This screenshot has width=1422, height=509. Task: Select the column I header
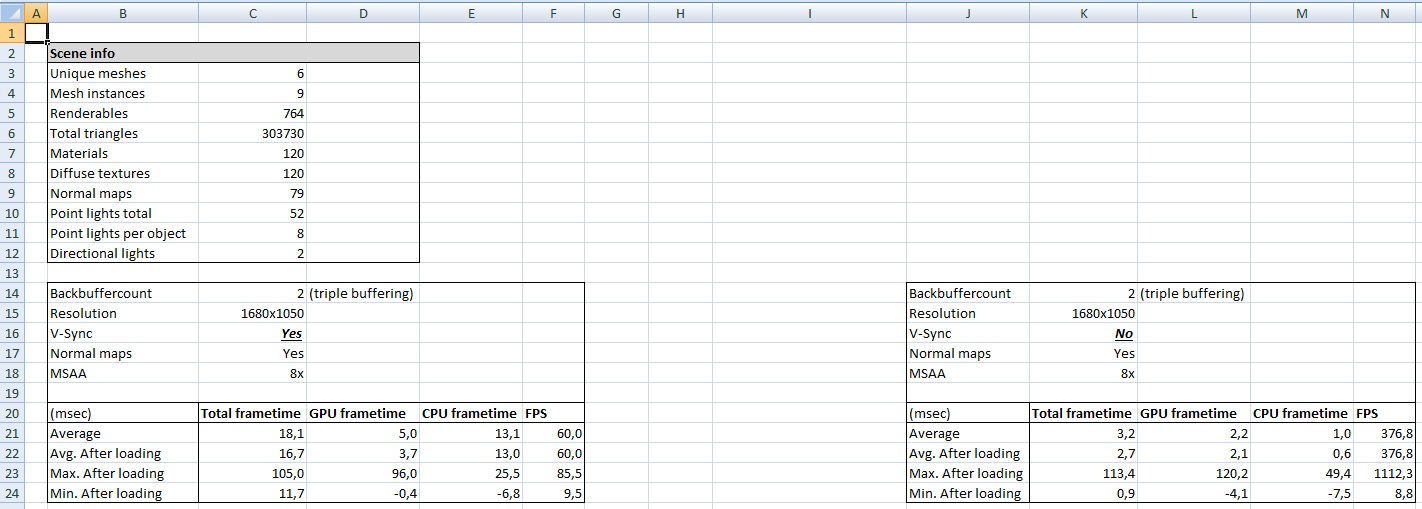pyautogui.click(x=809, y=13)
